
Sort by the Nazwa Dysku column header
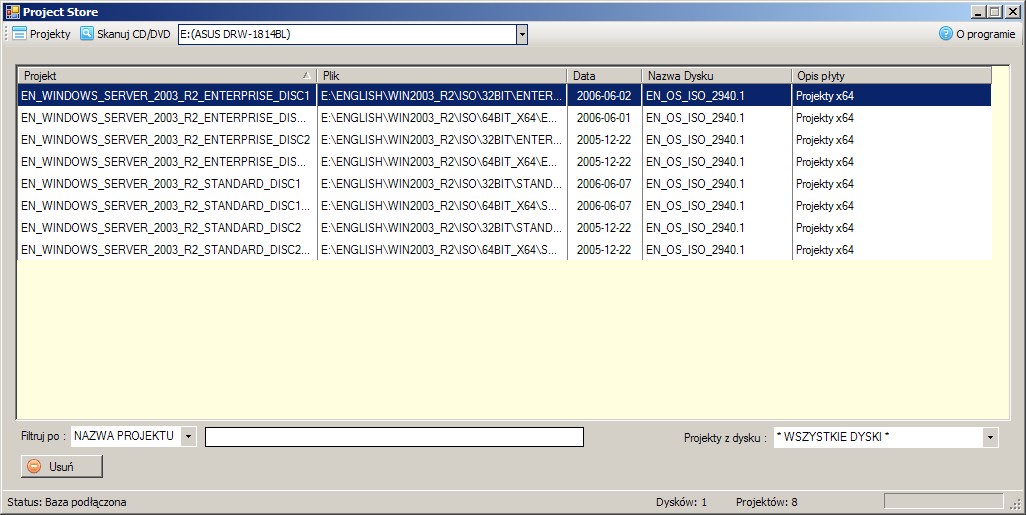tap(716, 75)
